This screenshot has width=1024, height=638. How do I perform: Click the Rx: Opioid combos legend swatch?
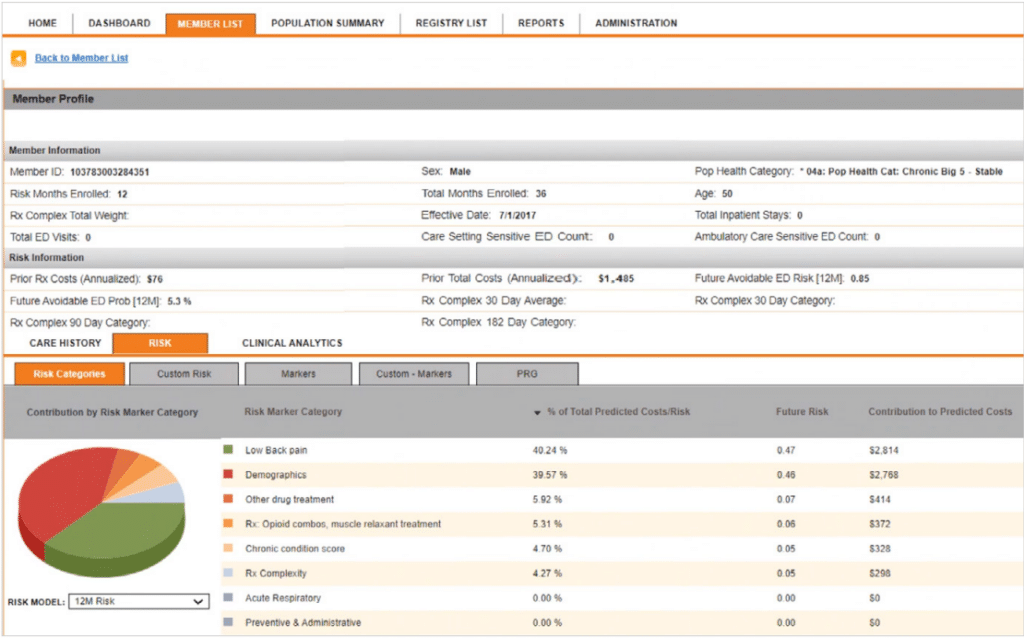pyautogui.click(x=228, y=523)
